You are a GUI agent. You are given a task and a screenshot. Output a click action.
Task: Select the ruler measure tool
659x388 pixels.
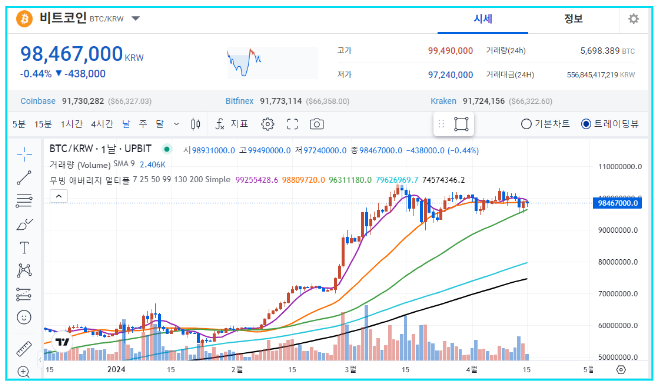point(24,348)
